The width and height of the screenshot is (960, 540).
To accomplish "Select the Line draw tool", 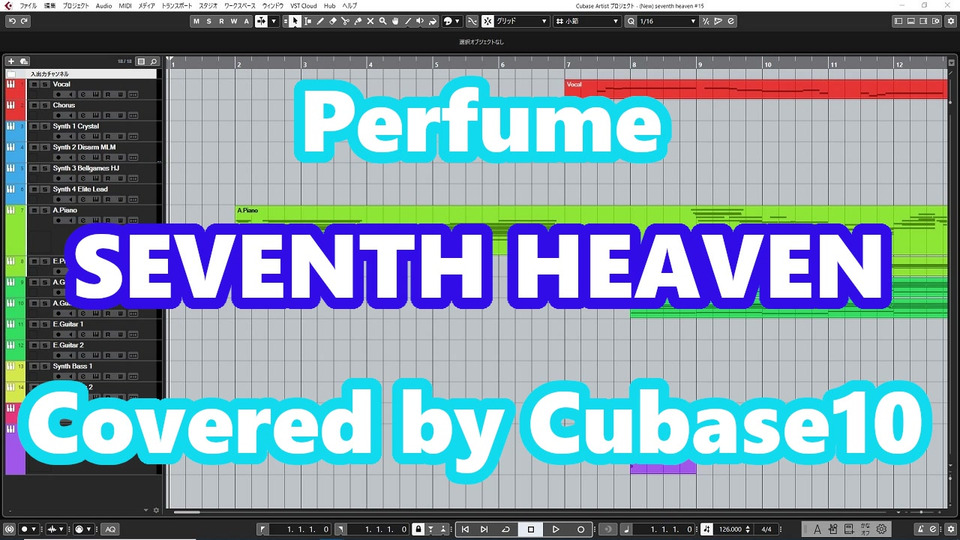I will (x=408, y=21).
